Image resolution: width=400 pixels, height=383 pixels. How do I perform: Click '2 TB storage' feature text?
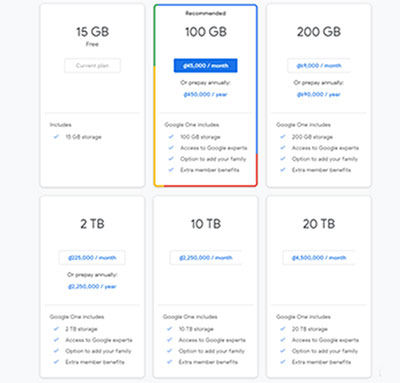click(x=81, y=329)
